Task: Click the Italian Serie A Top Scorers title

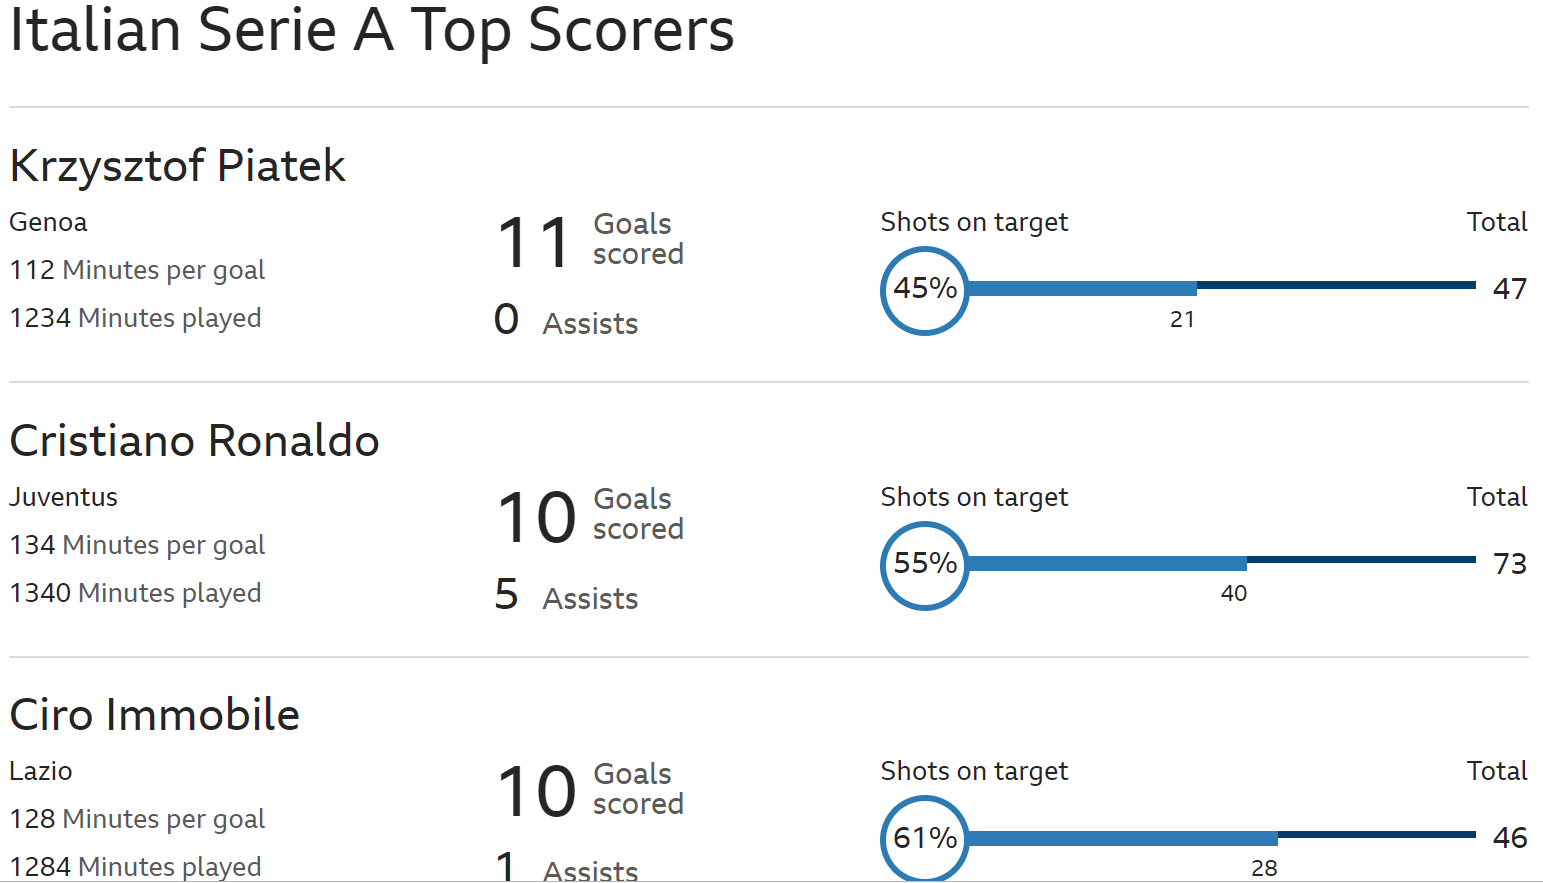Action: [371, 30]
